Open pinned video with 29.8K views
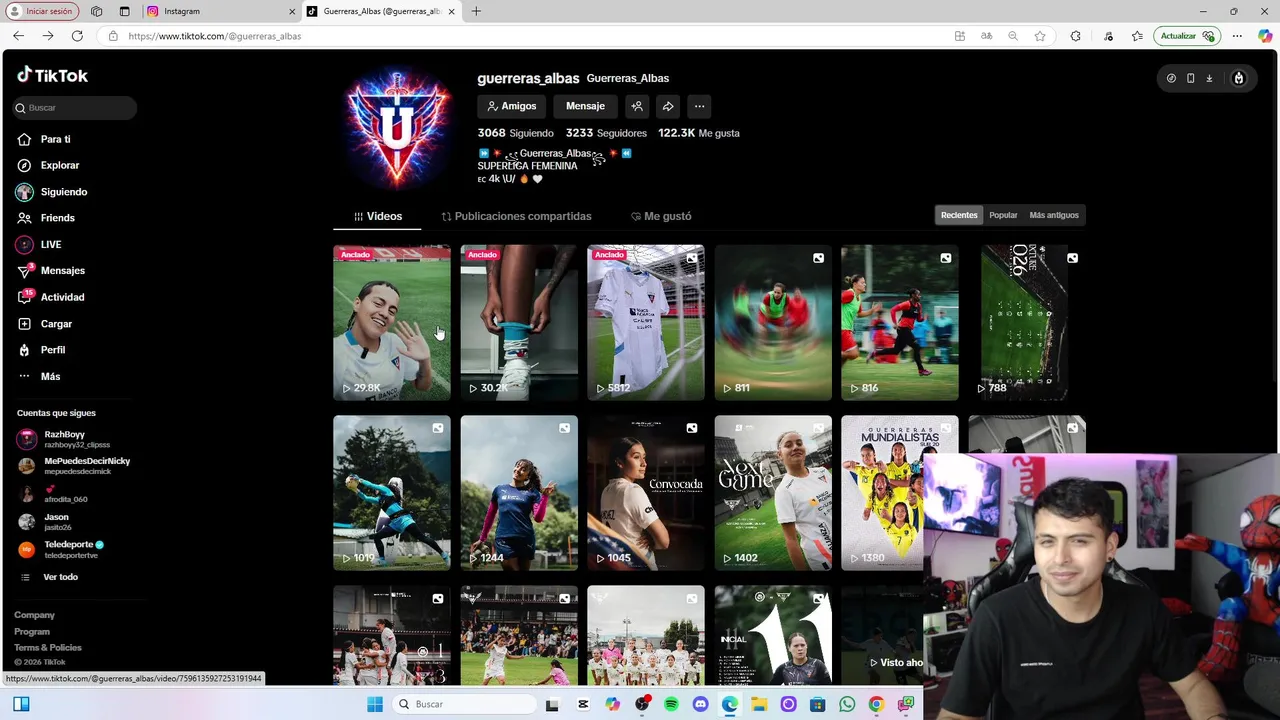This screenshot has height=720, width=1280. click(x=392, y=322)
